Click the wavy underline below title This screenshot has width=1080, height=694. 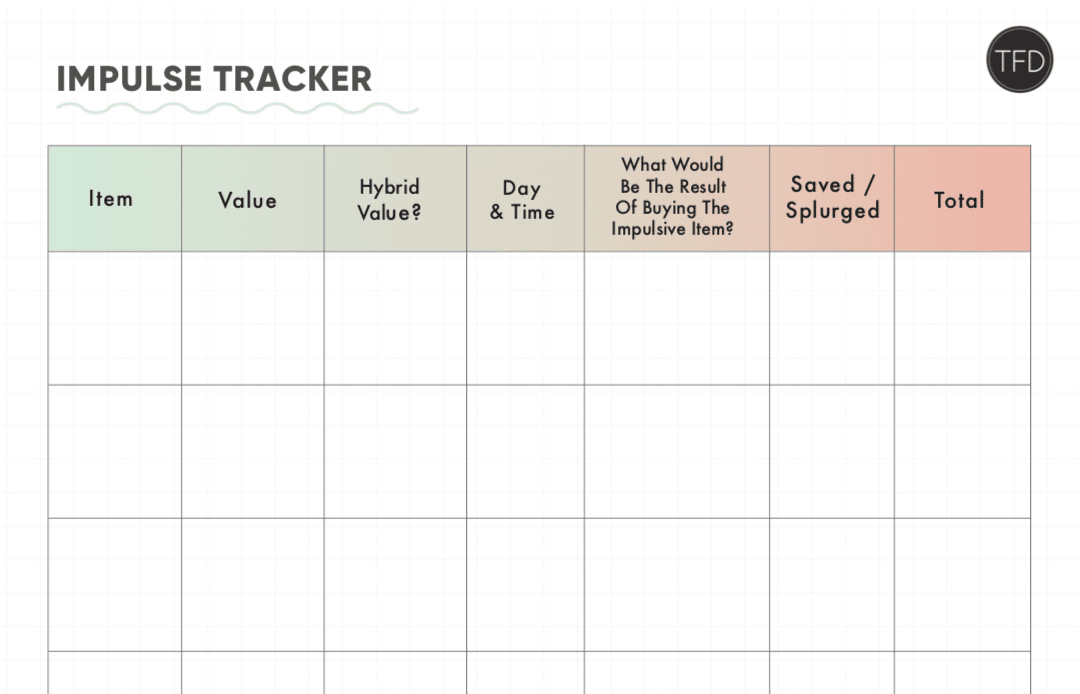[x=238, y=109]
